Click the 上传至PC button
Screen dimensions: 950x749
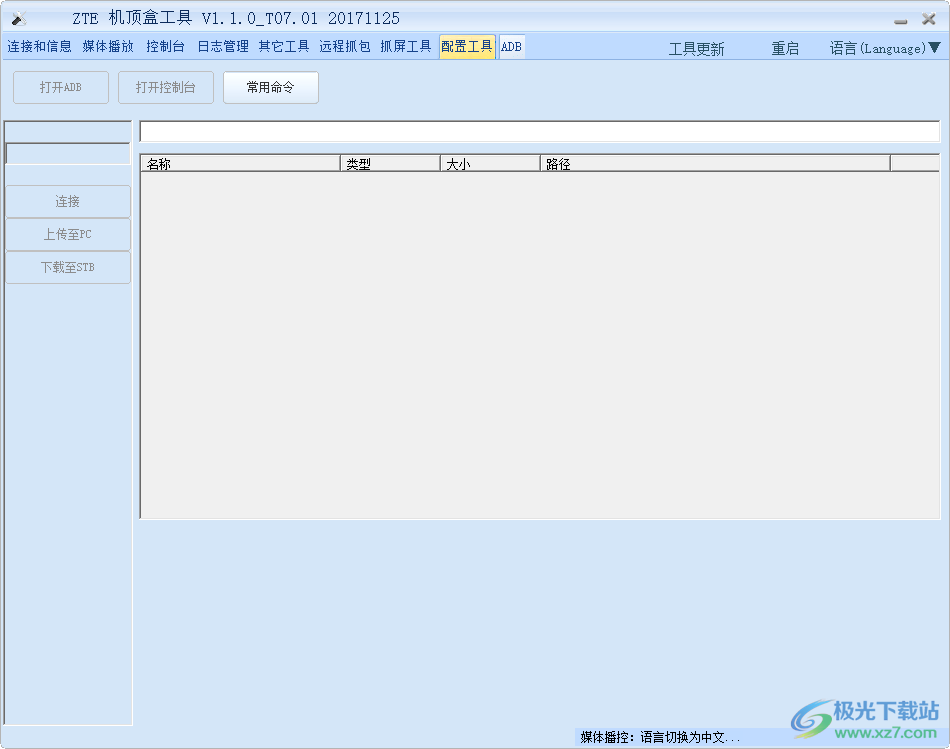[68, 234]
